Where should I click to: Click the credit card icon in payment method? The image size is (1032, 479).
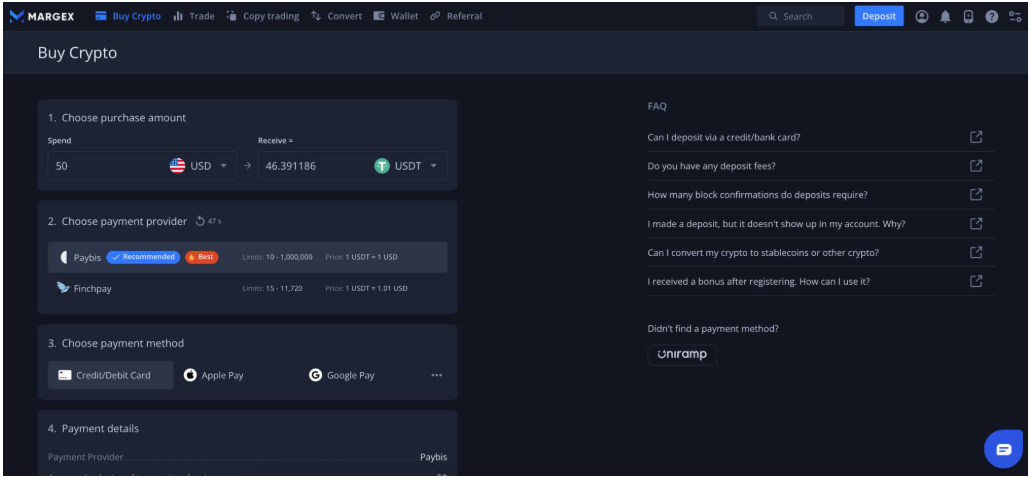pos(64,375)
